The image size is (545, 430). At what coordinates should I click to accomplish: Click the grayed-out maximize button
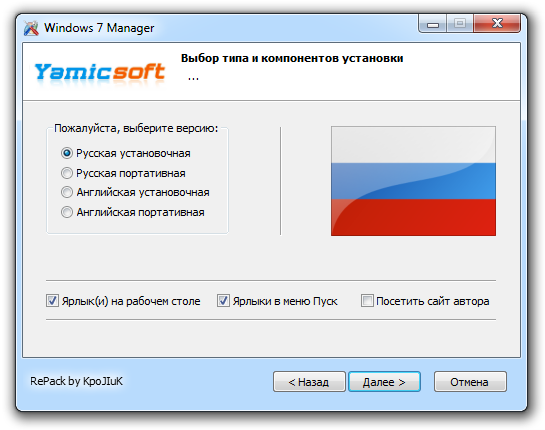coord(460,24)
